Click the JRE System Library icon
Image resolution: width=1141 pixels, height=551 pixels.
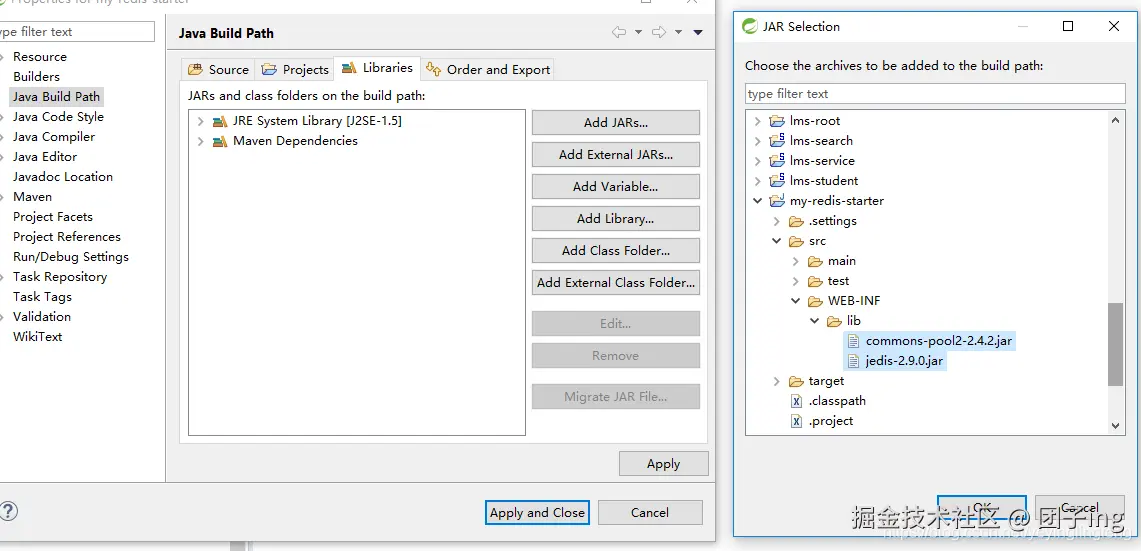(x=219, y=121)
